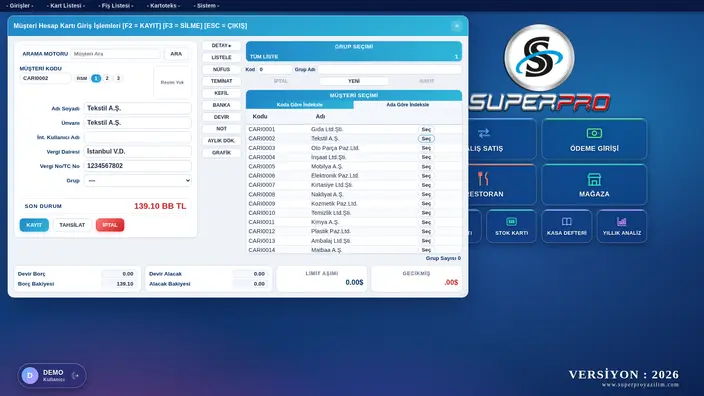This screenshot has height=396, width=704.
Task: Click the Kodu column header
Action: (x=260, y=116)
